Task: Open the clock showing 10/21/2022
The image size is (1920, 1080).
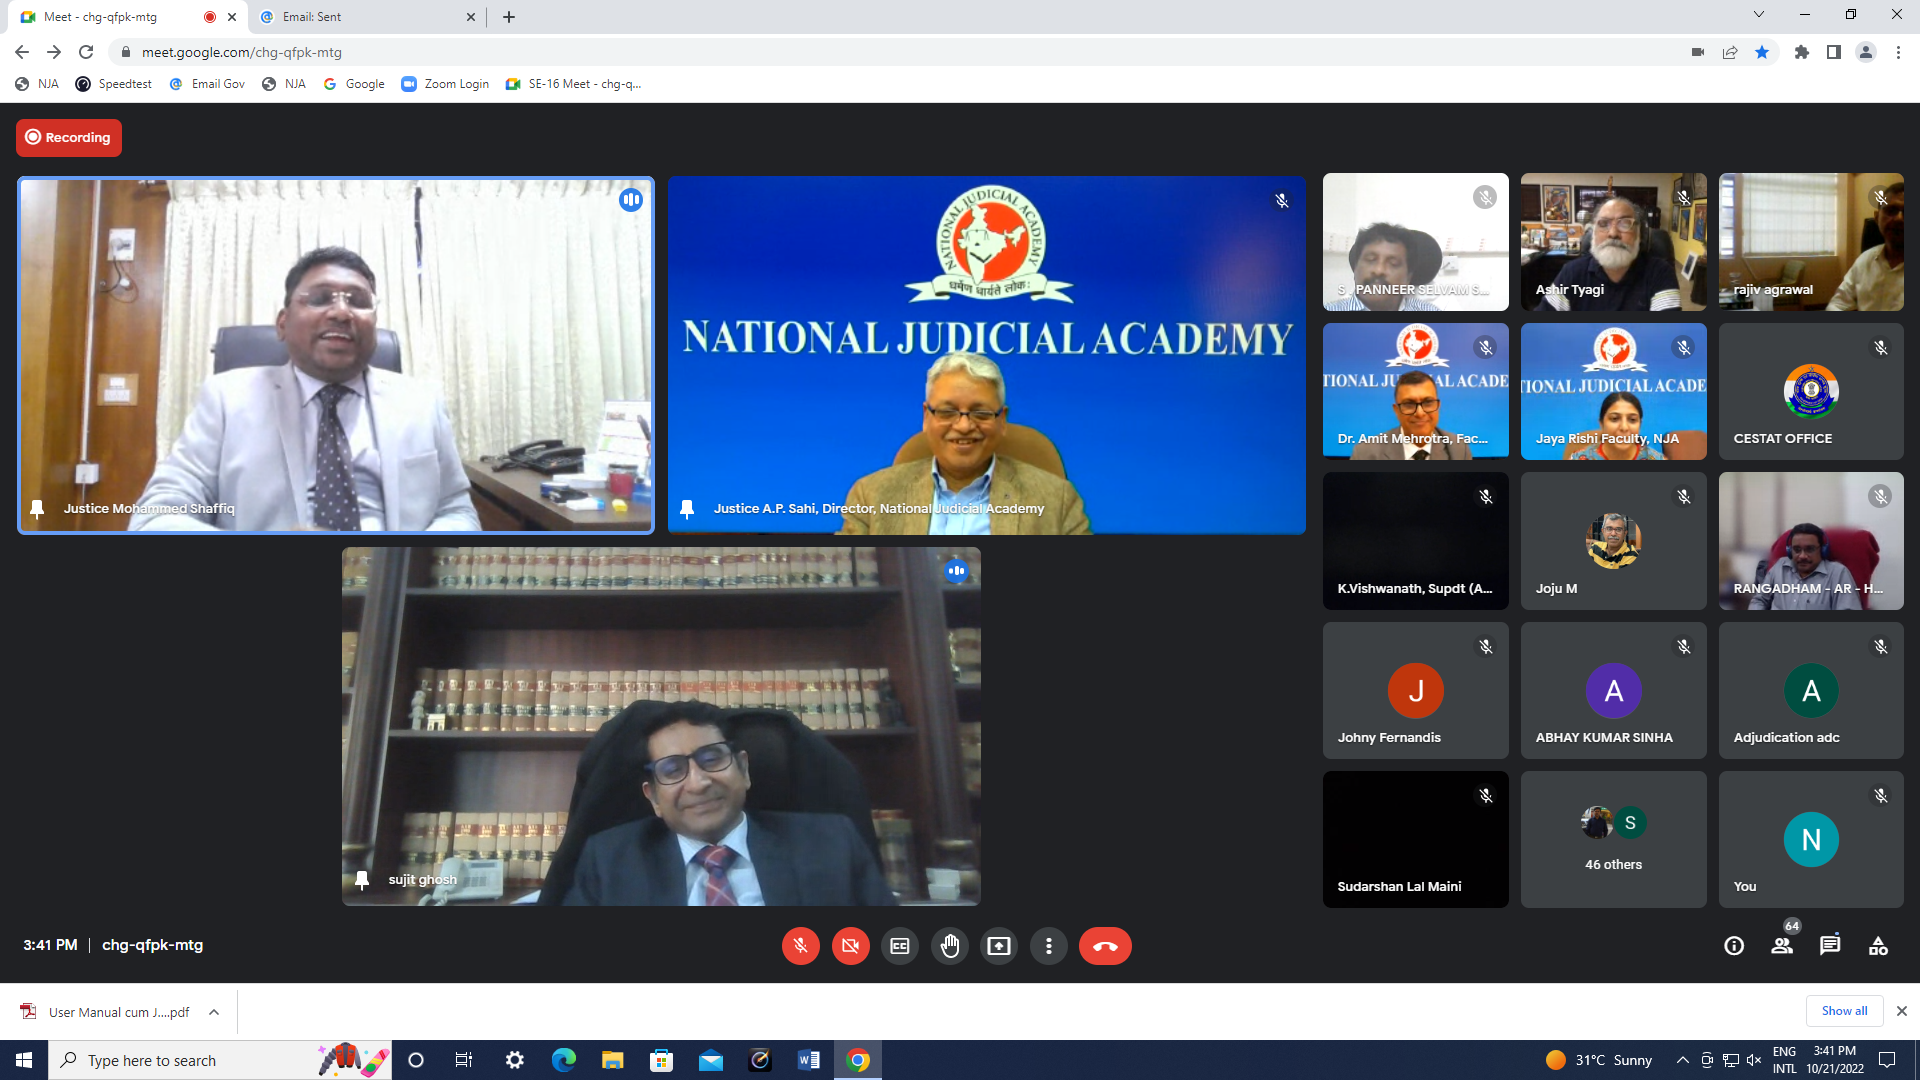Action: click(1835, 1060)
